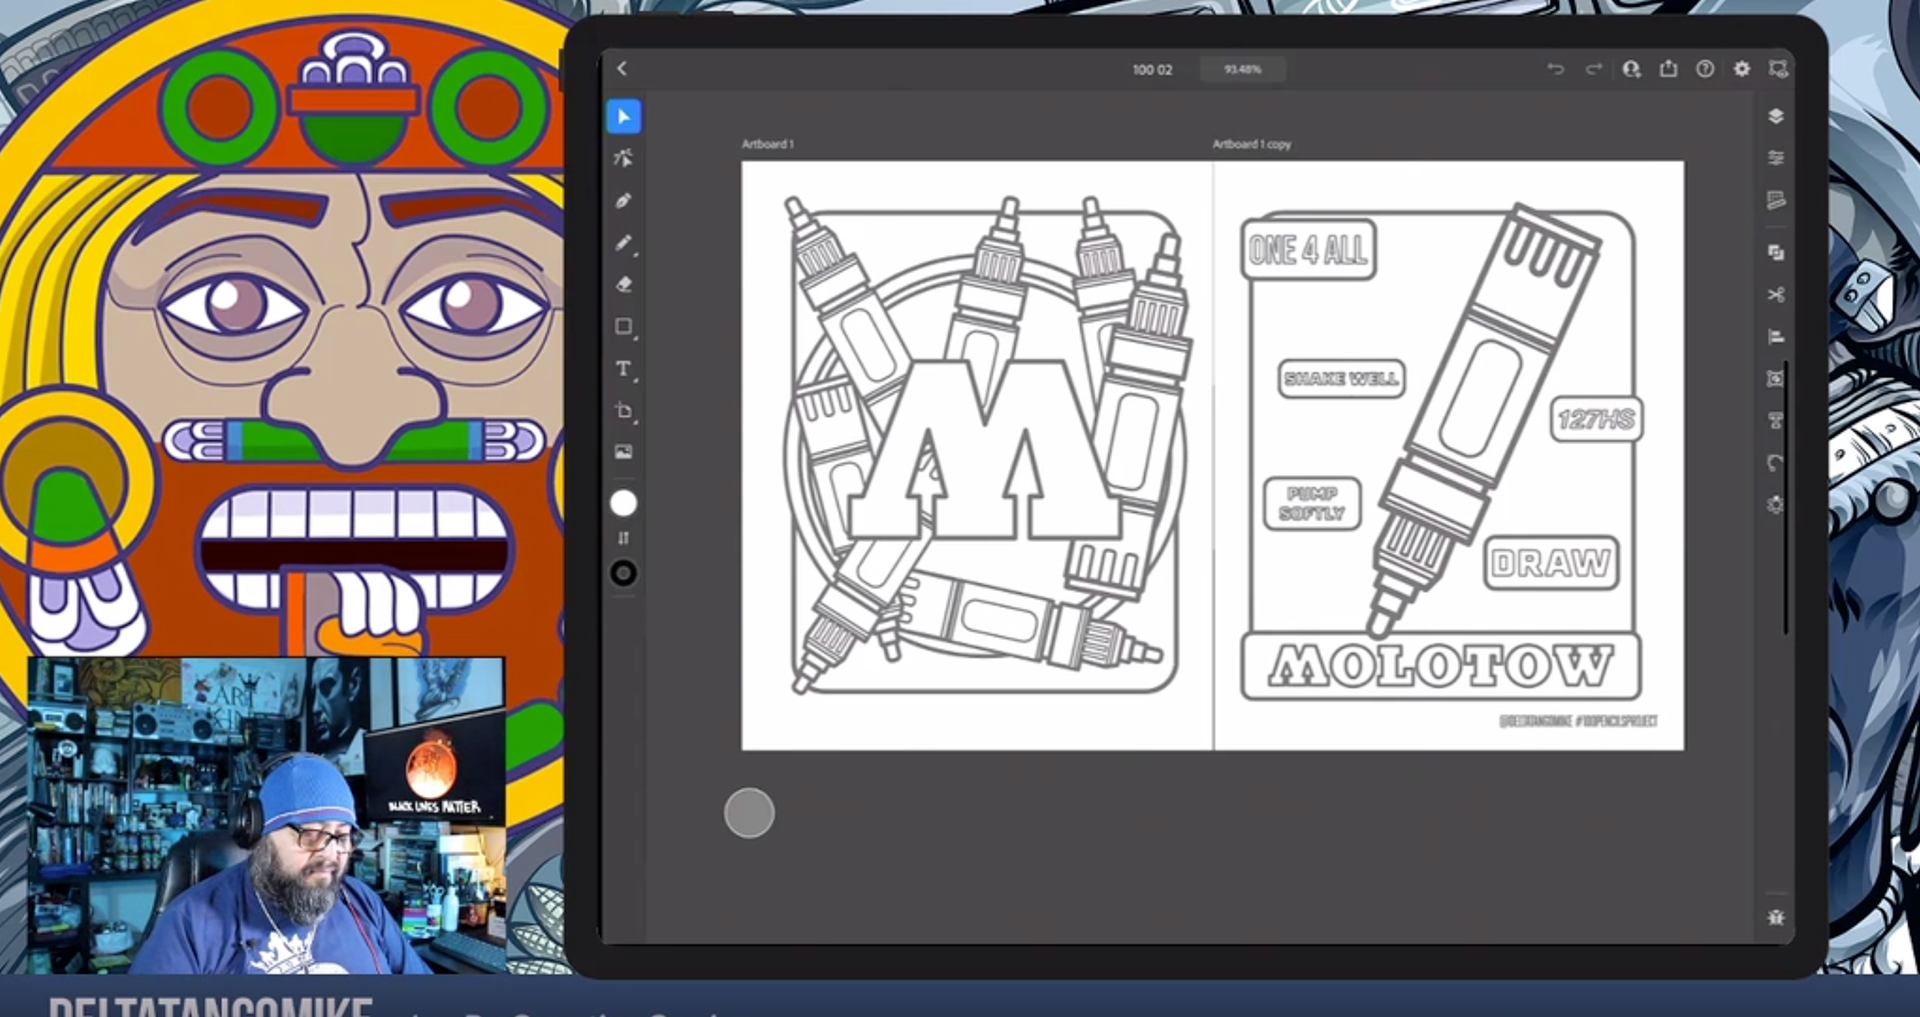Select the Artboard 1 label
This screenshot has height=1017, width=1920.
click(767, 144)
